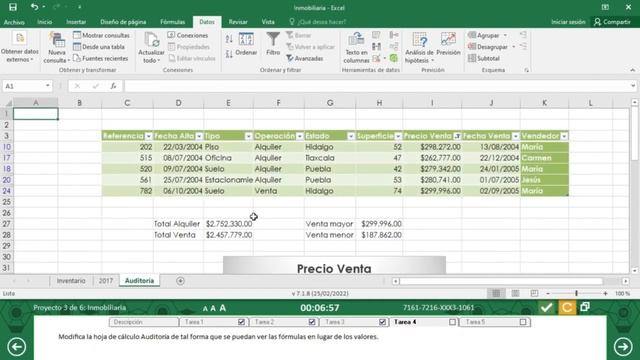
Task: Open Análisis de hipótesis icon
Action: click(419, 40)
